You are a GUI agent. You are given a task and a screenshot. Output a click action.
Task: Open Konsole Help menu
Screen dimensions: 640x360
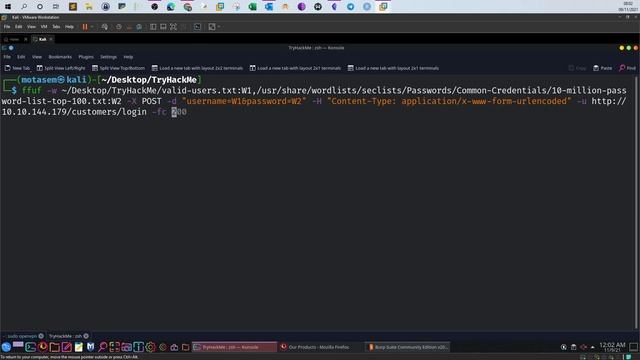pyautogui.click(x=128, y=57)
